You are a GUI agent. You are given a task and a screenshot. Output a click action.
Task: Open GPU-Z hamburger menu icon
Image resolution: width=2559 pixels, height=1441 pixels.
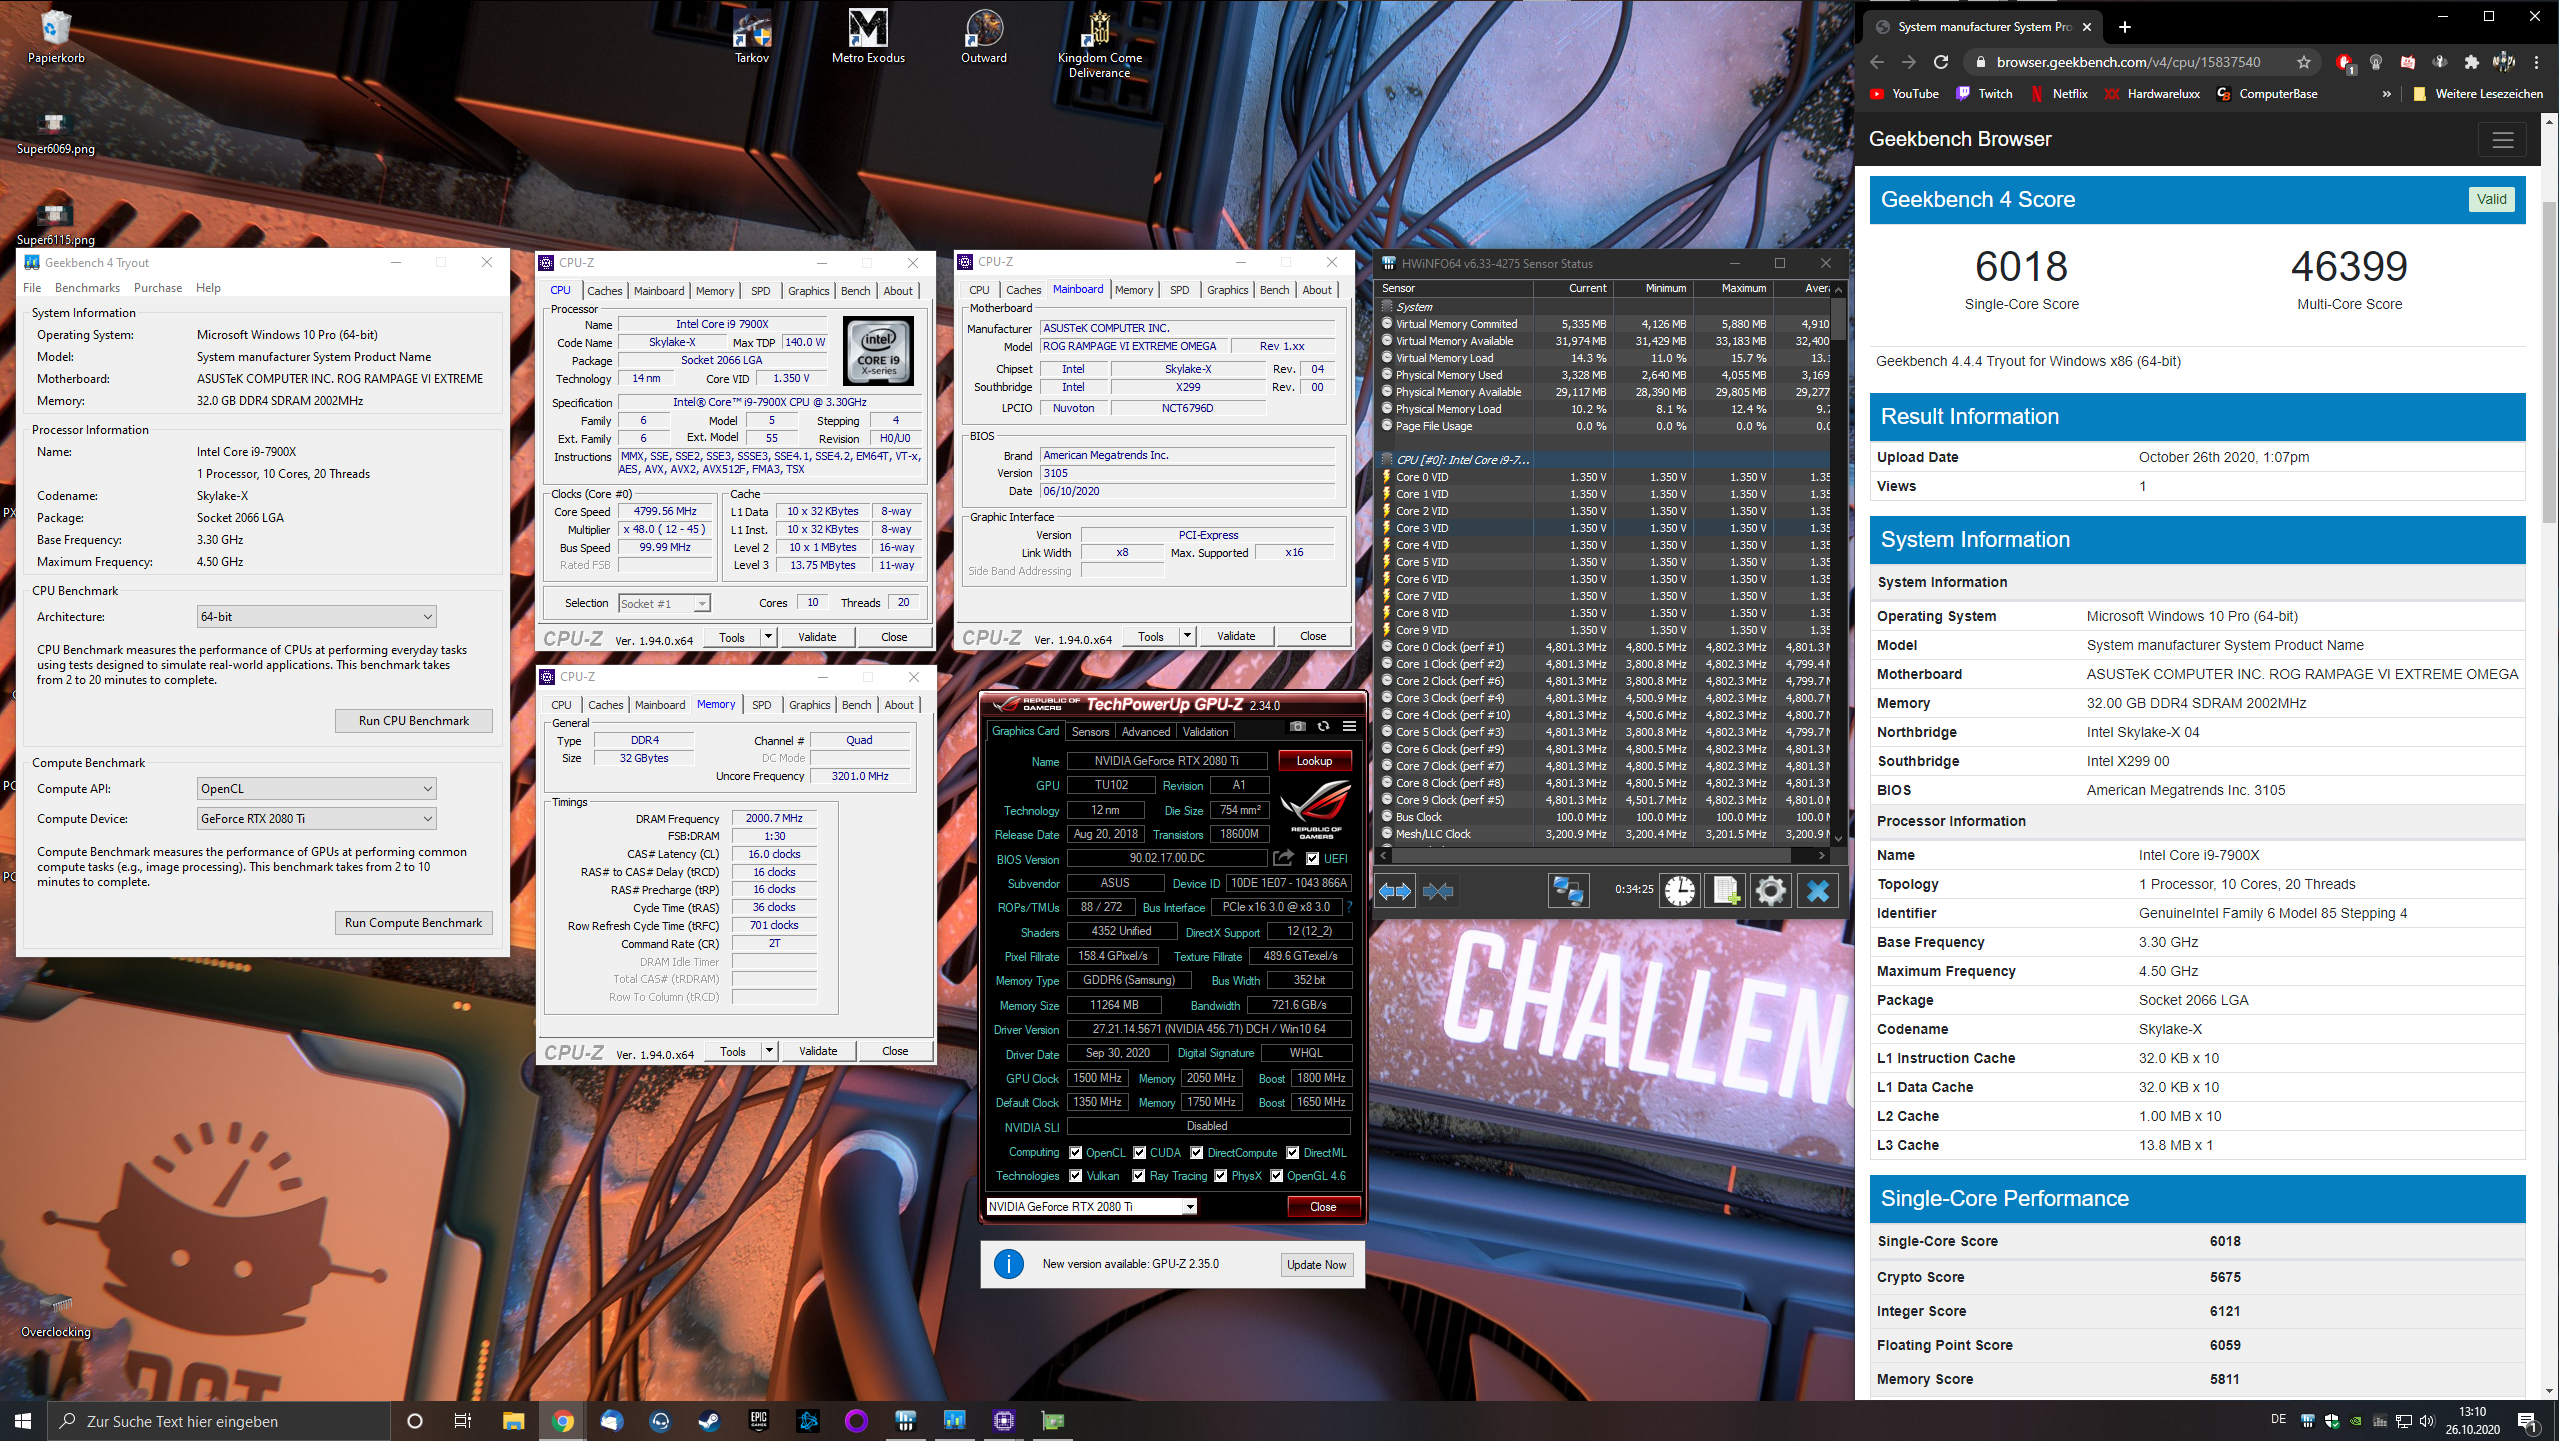1349,727
